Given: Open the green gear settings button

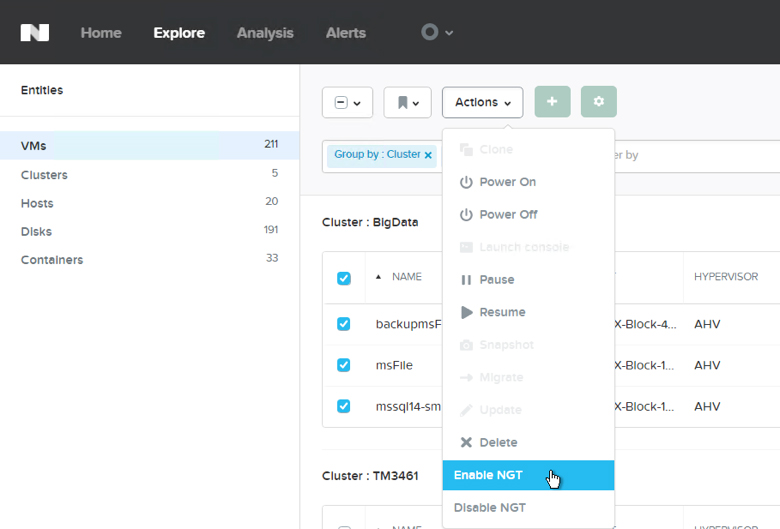Looking at the screenshot, I should 598,102.
